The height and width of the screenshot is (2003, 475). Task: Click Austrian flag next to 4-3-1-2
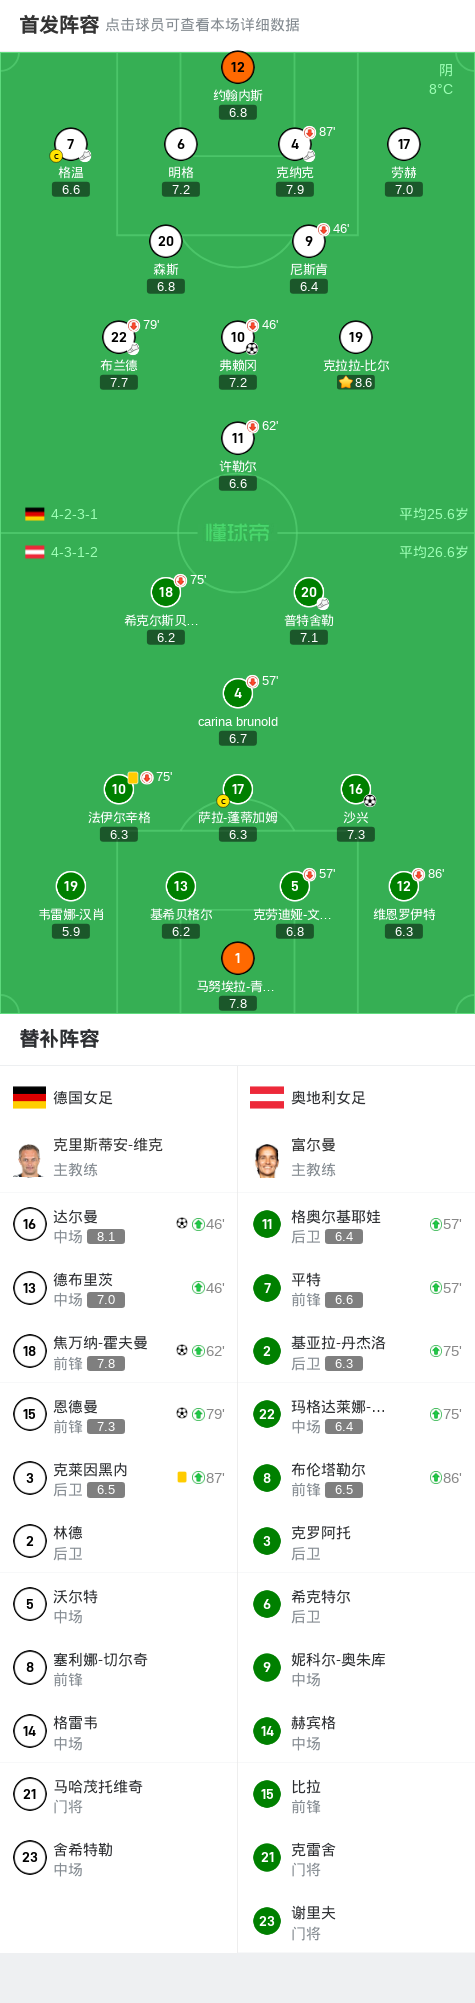coord(35,552)
